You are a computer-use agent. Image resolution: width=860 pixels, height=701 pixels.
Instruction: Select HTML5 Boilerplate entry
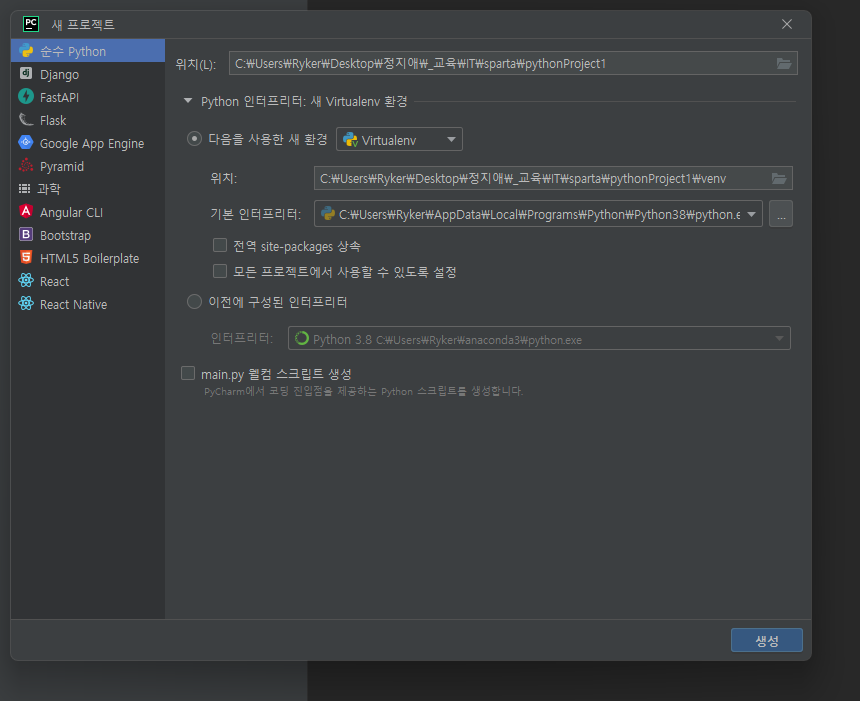click(x=88, y=258)
